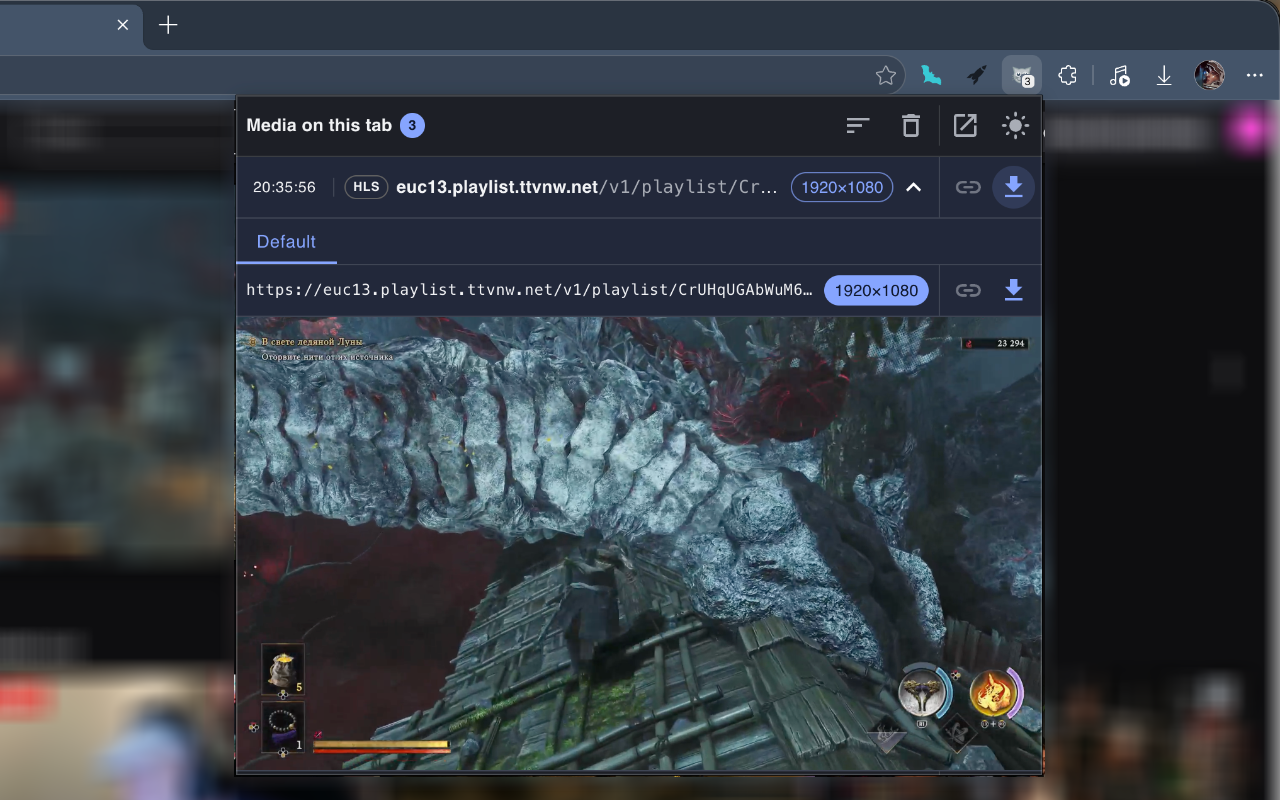The width and height of the screenshot is (1280, 800).
Task: Click the HLS format badge
Action: click(366, 187)
